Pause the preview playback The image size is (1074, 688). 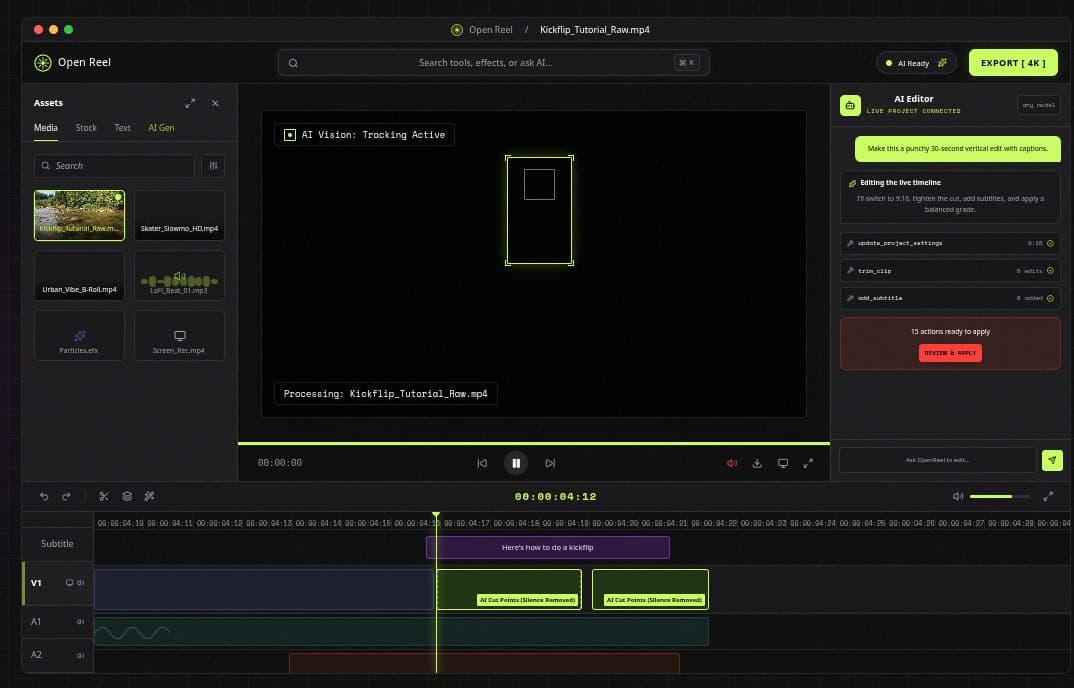[516, 463]
